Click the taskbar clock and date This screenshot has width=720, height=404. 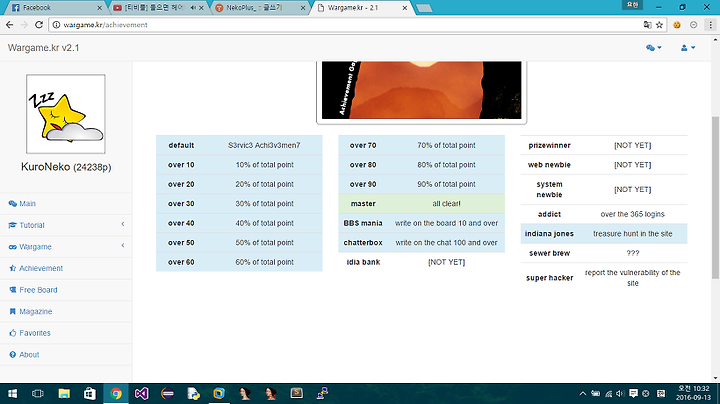(693, 393)
